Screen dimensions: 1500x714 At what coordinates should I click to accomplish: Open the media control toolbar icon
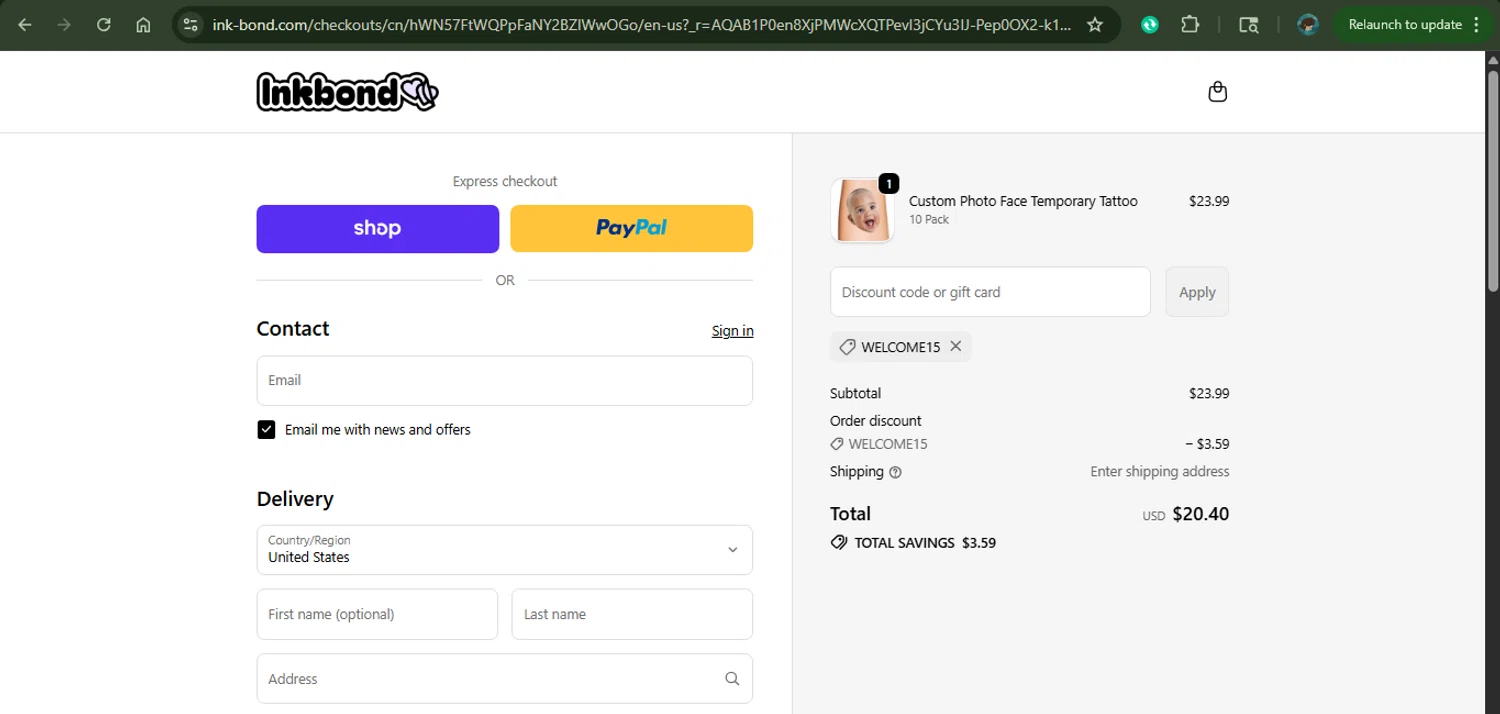pyautogui.click(x=1248, y=25)
